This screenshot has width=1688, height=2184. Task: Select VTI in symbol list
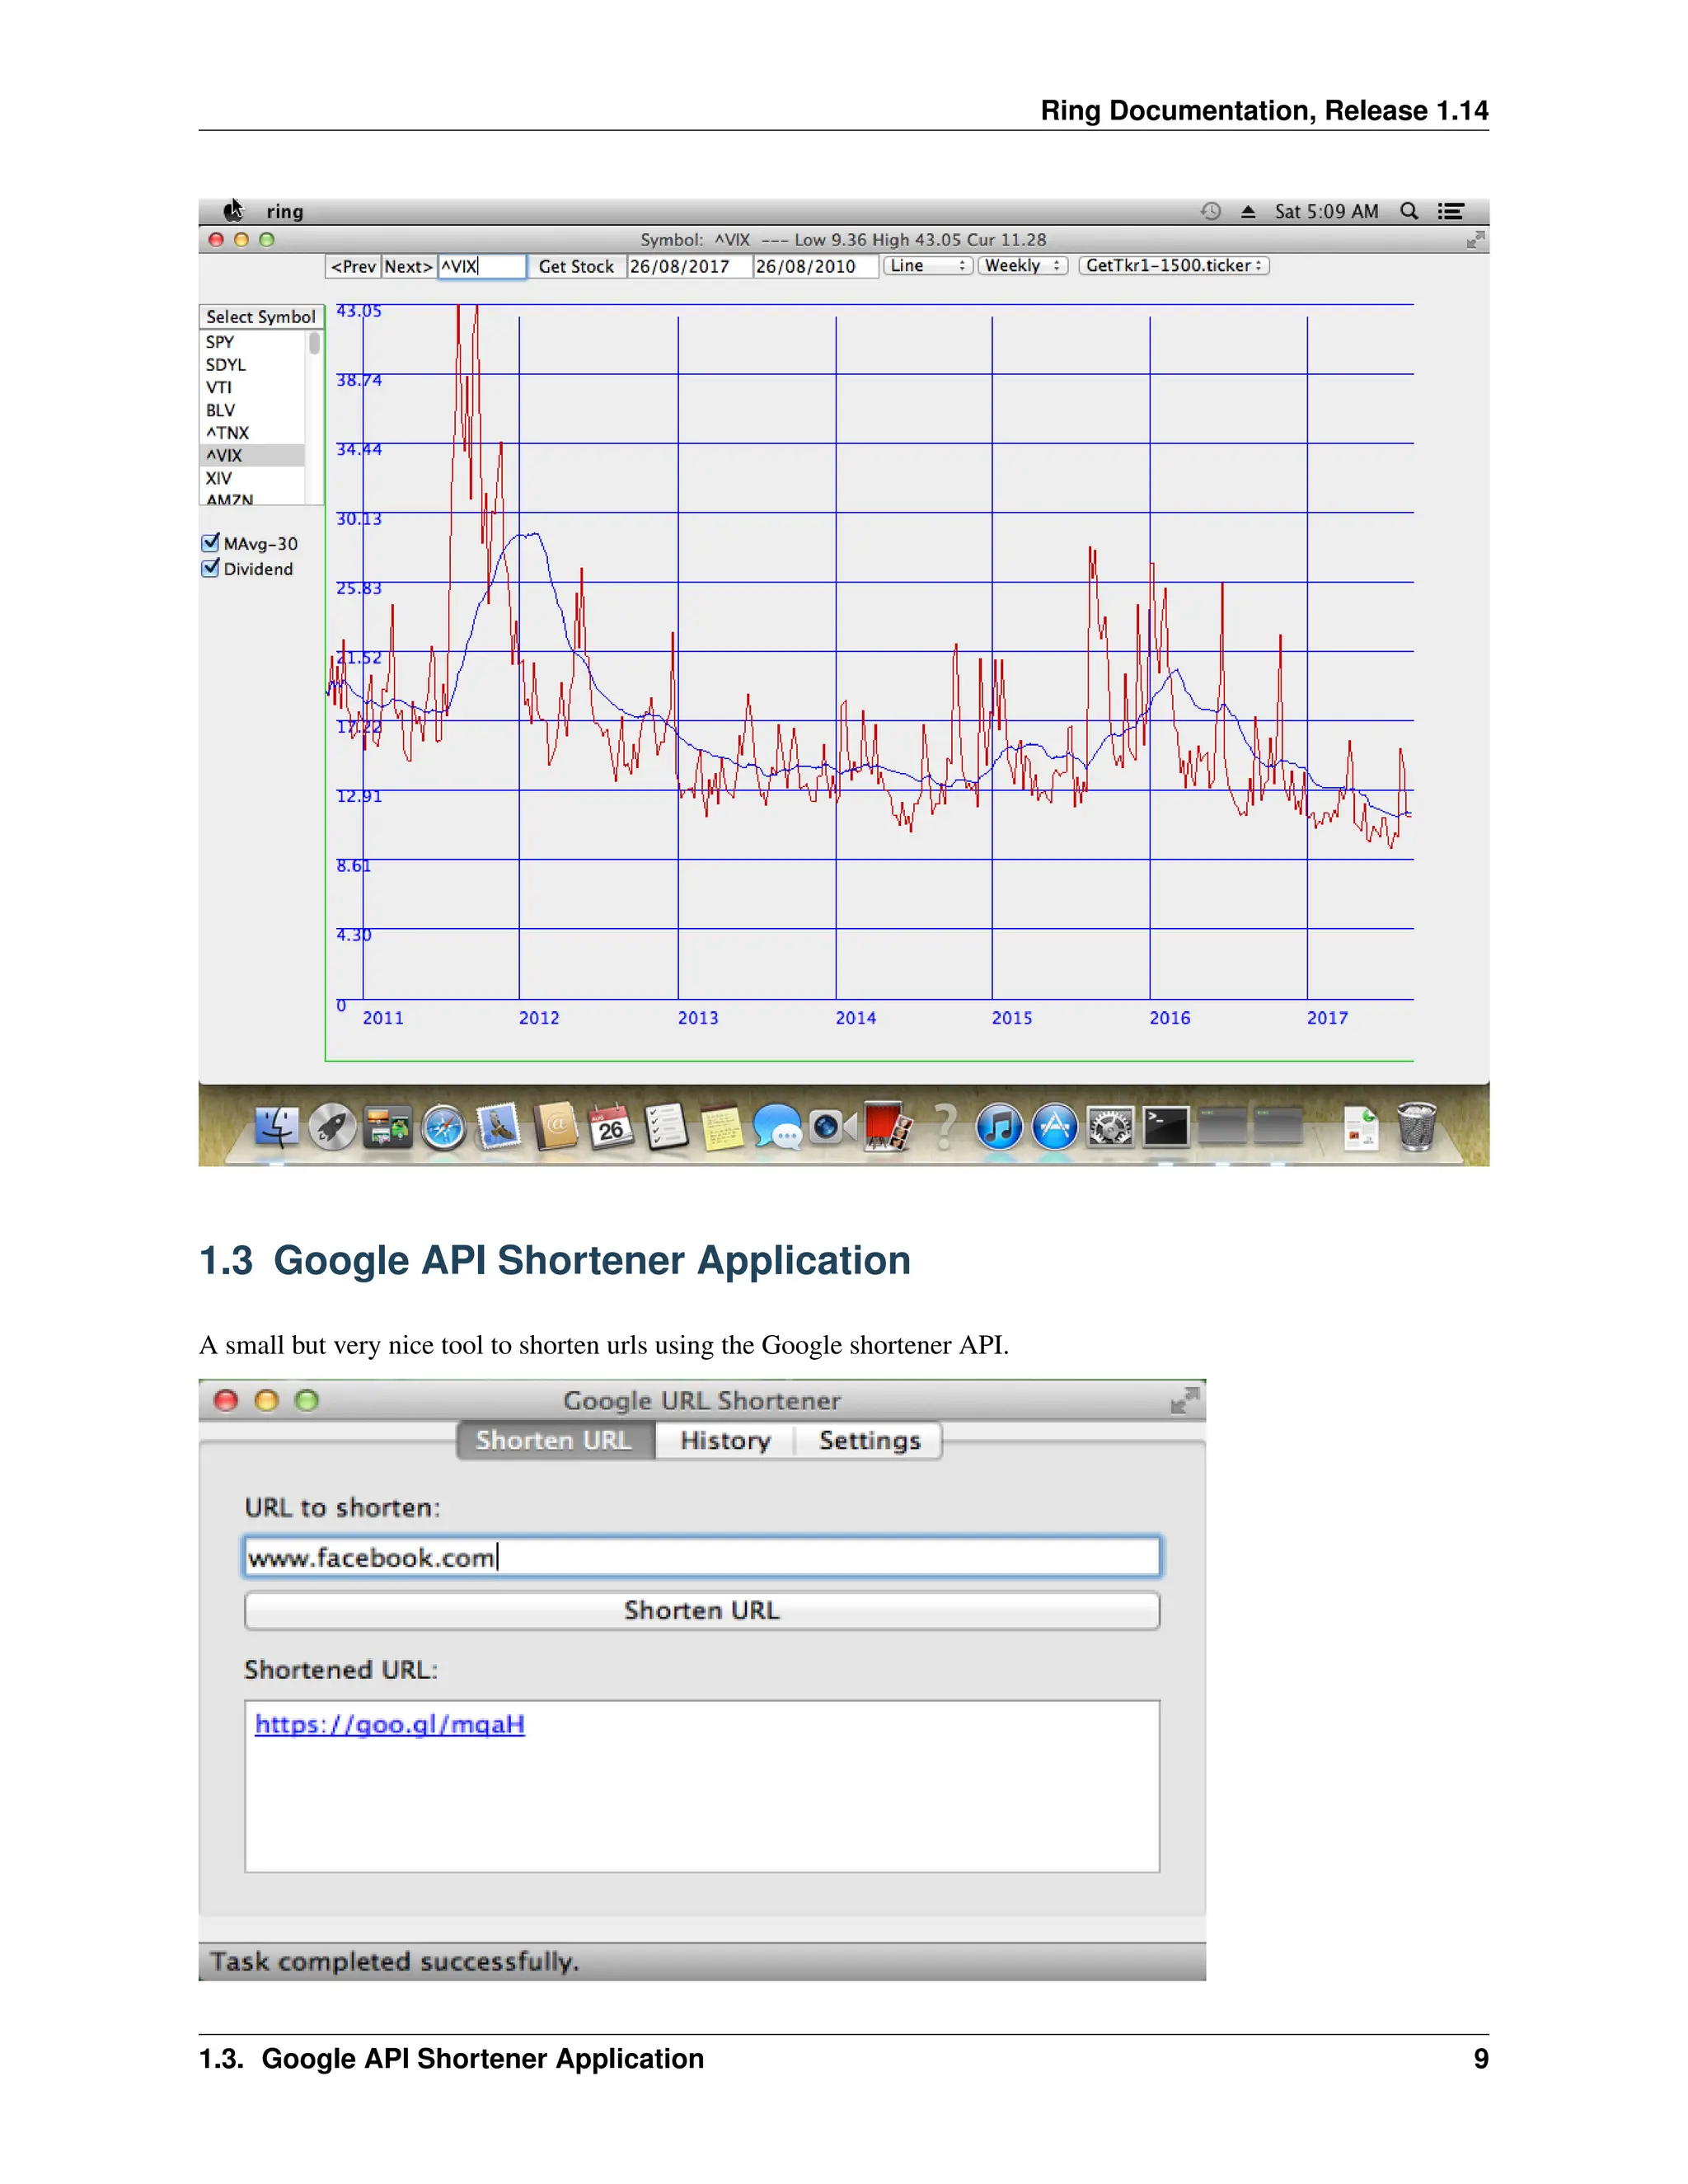point(253,387)
